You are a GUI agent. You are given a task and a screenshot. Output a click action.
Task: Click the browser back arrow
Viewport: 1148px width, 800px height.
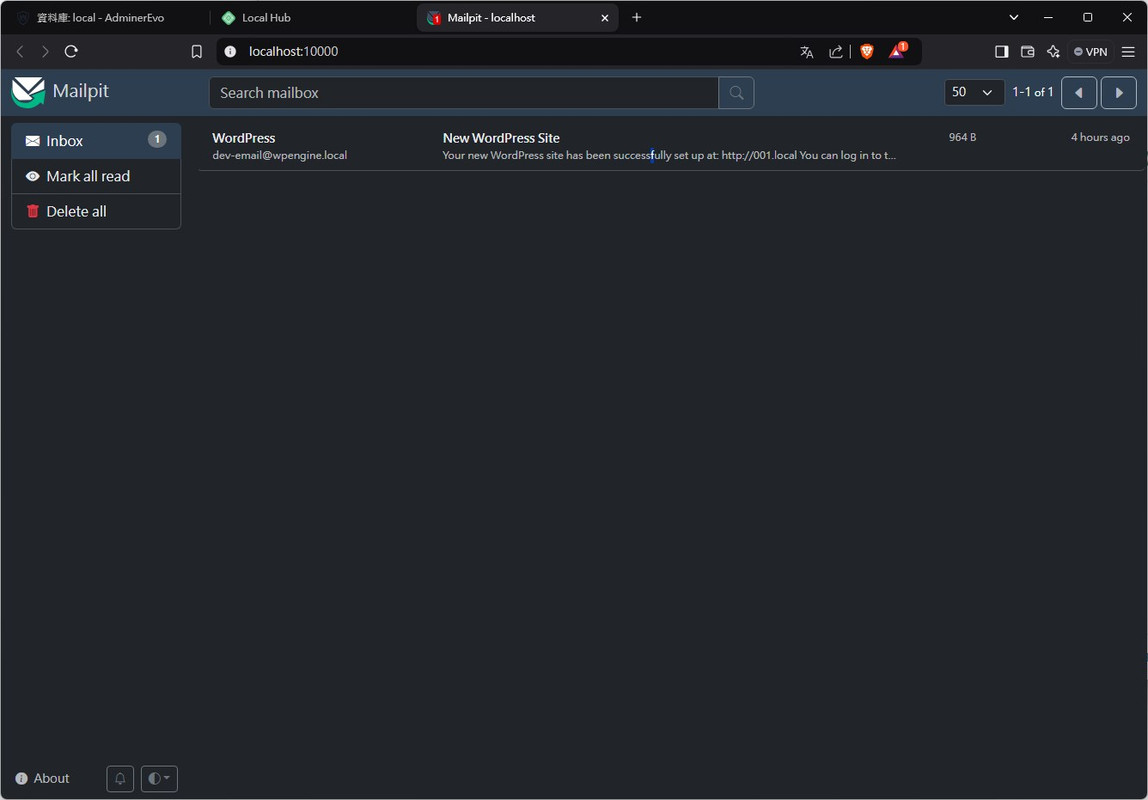20,51
